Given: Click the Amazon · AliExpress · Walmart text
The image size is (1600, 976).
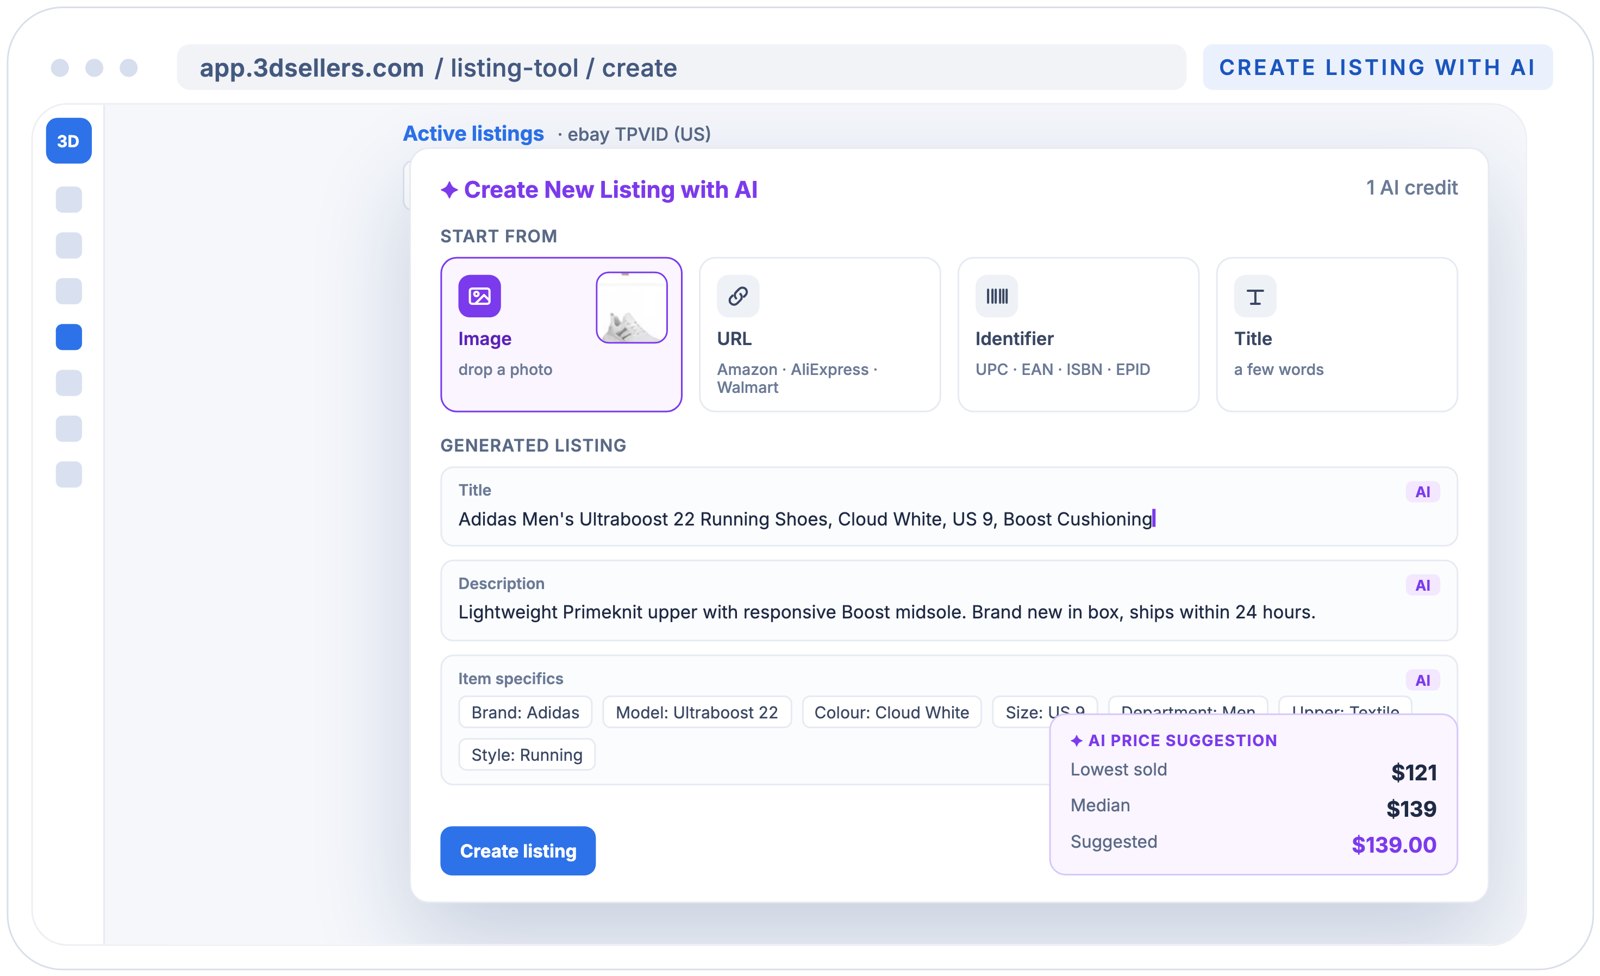Looking at the screenshot, I should [797, 378].
